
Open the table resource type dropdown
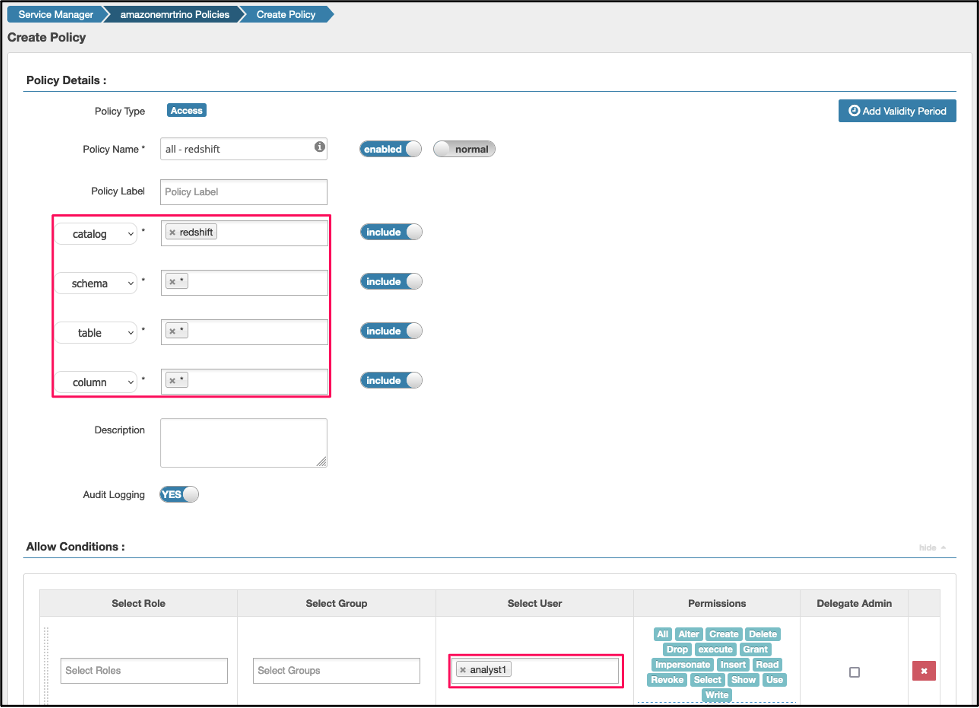96,333
